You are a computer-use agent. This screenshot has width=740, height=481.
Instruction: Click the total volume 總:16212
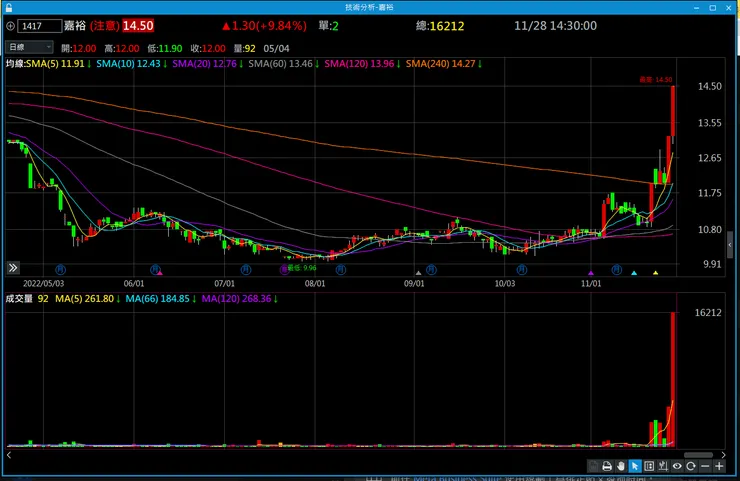440,26
